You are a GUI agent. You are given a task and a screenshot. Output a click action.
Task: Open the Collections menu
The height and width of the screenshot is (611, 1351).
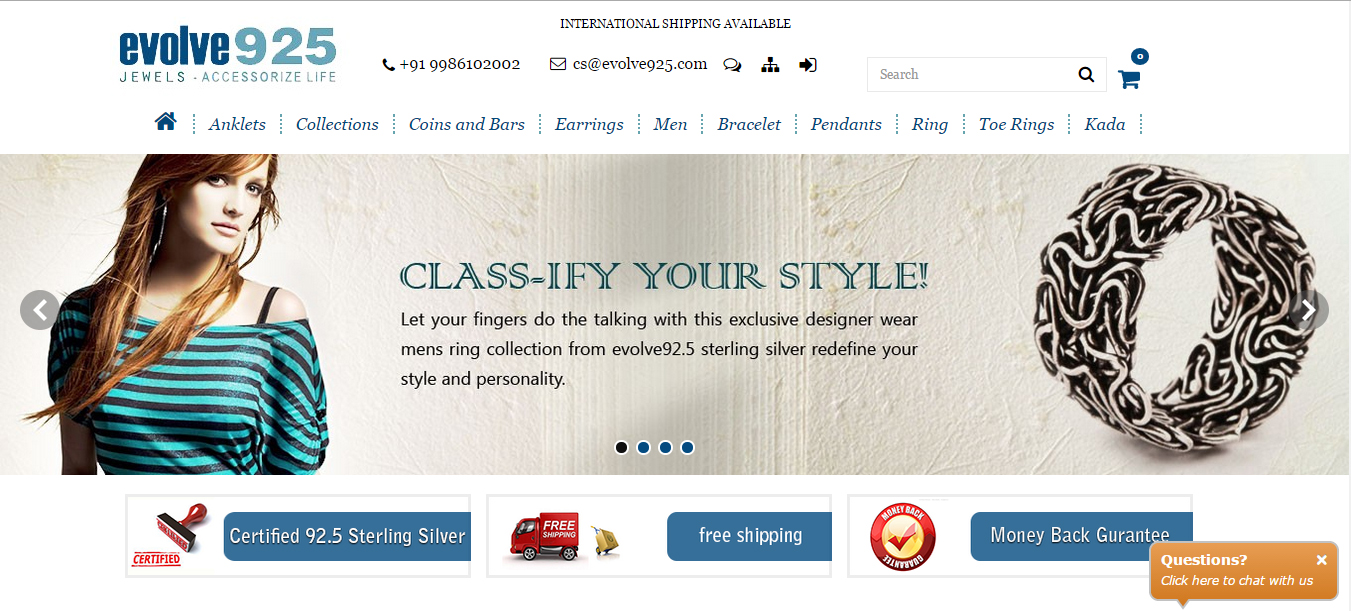point(337,124)
